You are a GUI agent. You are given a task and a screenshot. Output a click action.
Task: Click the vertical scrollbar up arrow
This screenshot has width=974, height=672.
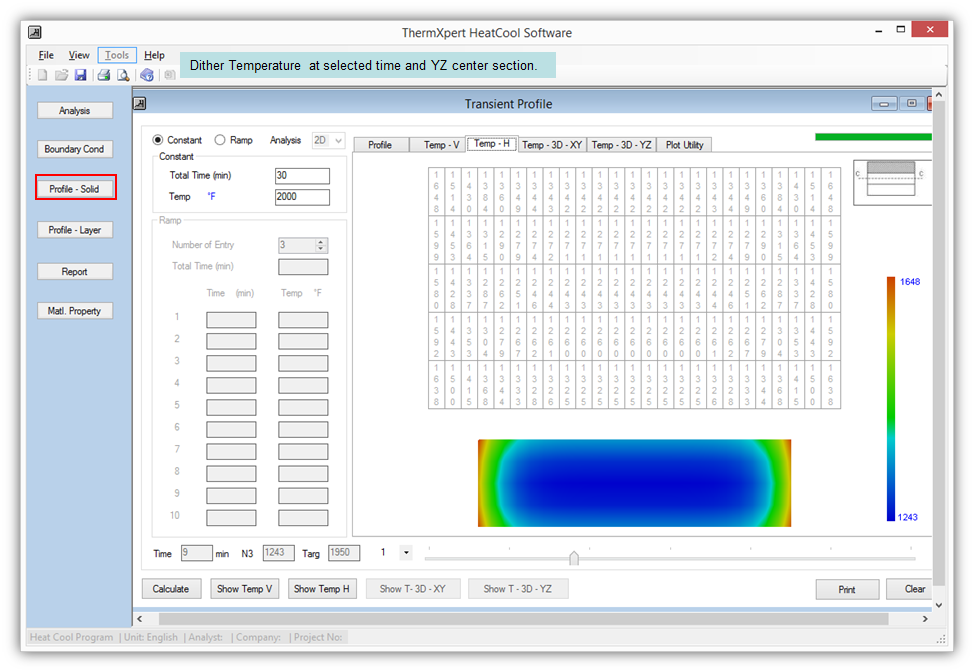pos(939,94)
